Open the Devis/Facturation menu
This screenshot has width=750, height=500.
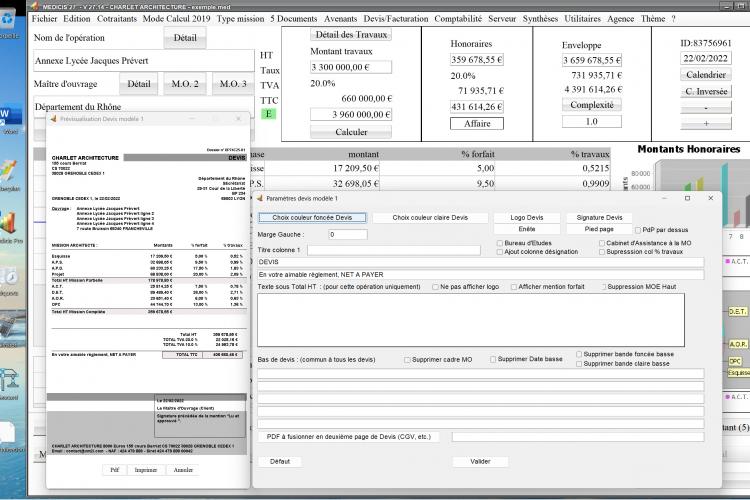click(396, 19)
